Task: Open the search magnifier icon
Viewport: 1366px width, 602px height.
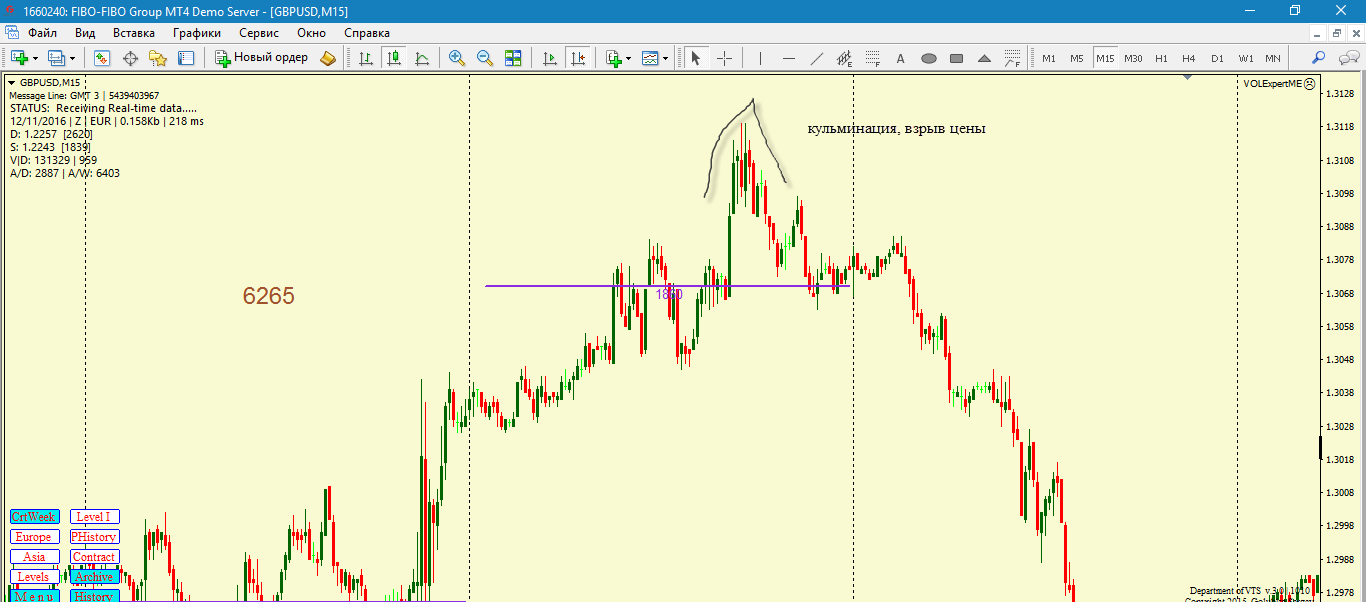Action: (1319, 58)
